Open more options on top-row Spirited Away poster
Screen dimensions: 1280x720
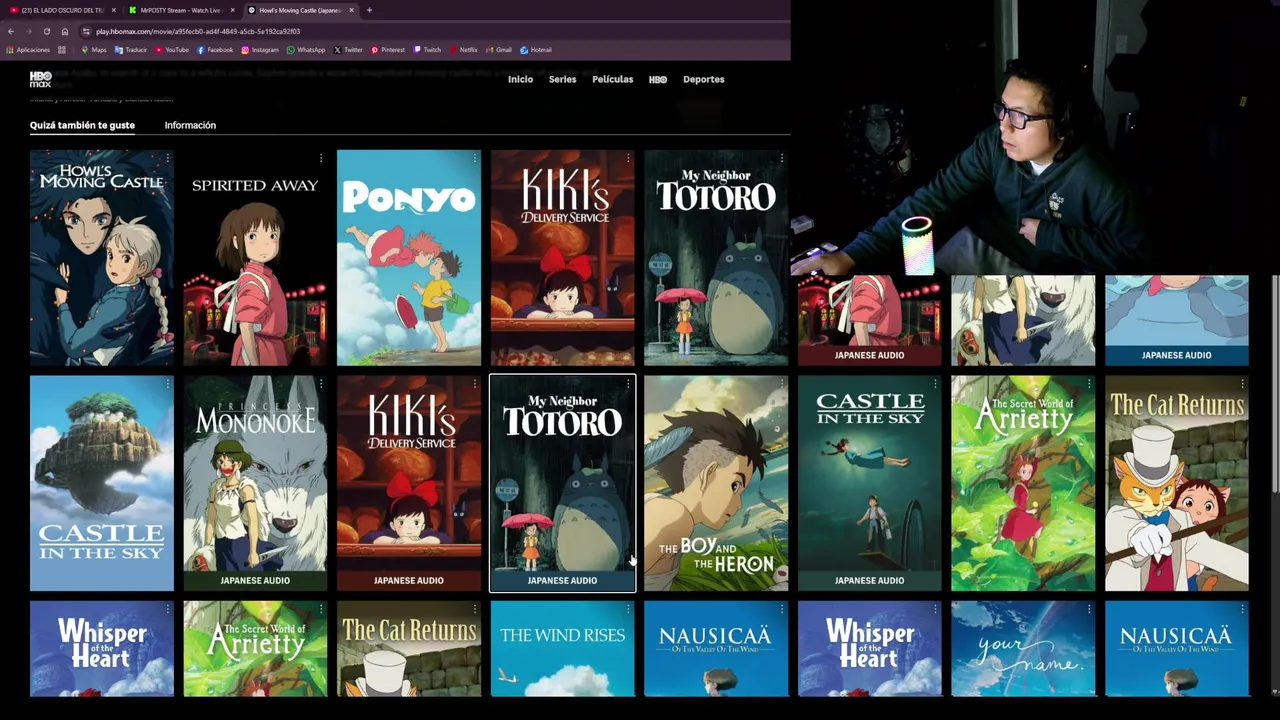click(x=321, y=158)
